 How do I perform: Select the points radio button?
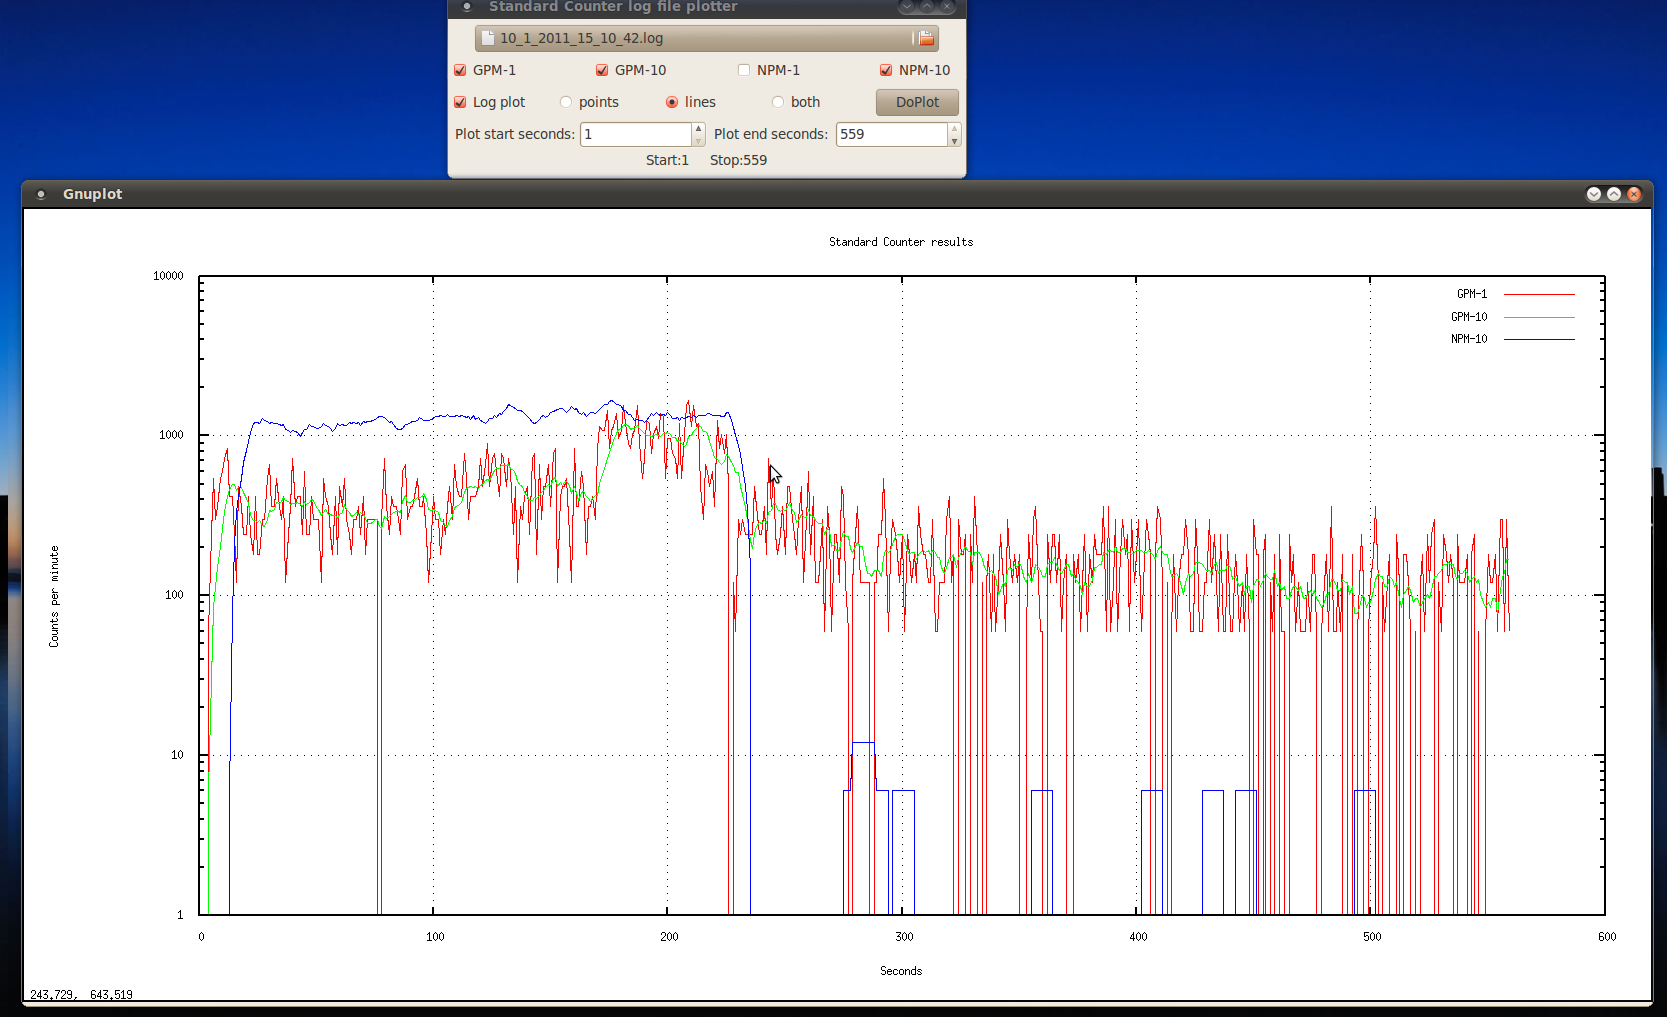[566, 102]
